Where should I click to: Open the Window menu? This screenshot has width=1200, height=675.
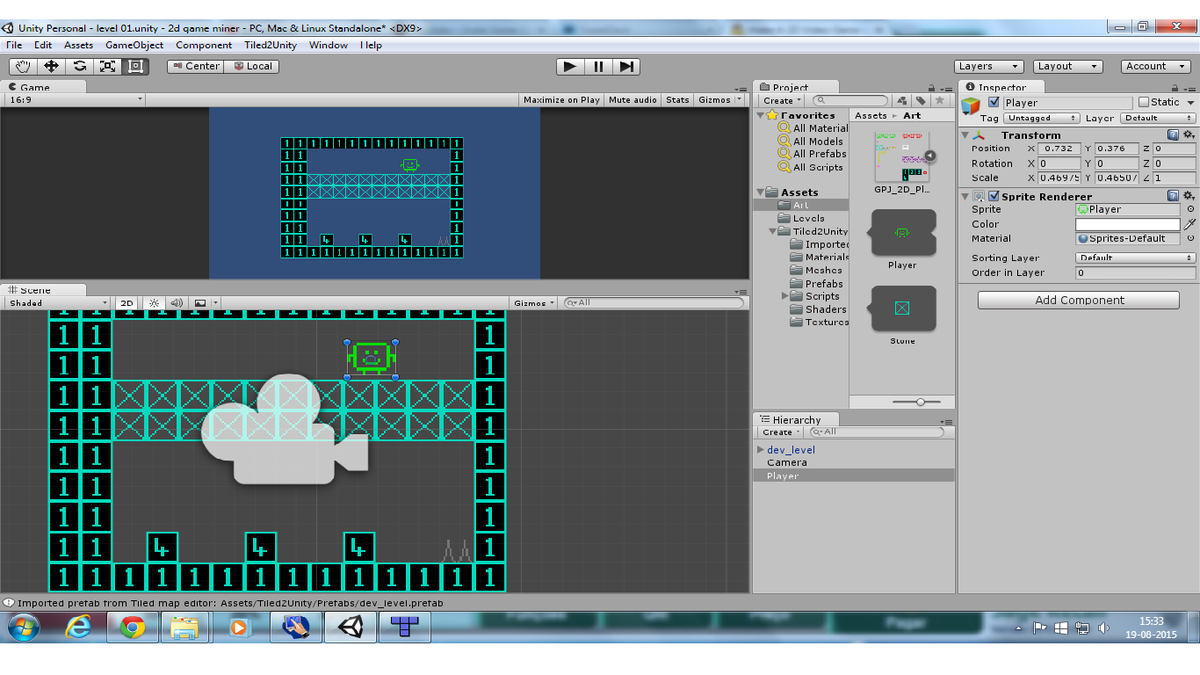[x=329, y=45]
